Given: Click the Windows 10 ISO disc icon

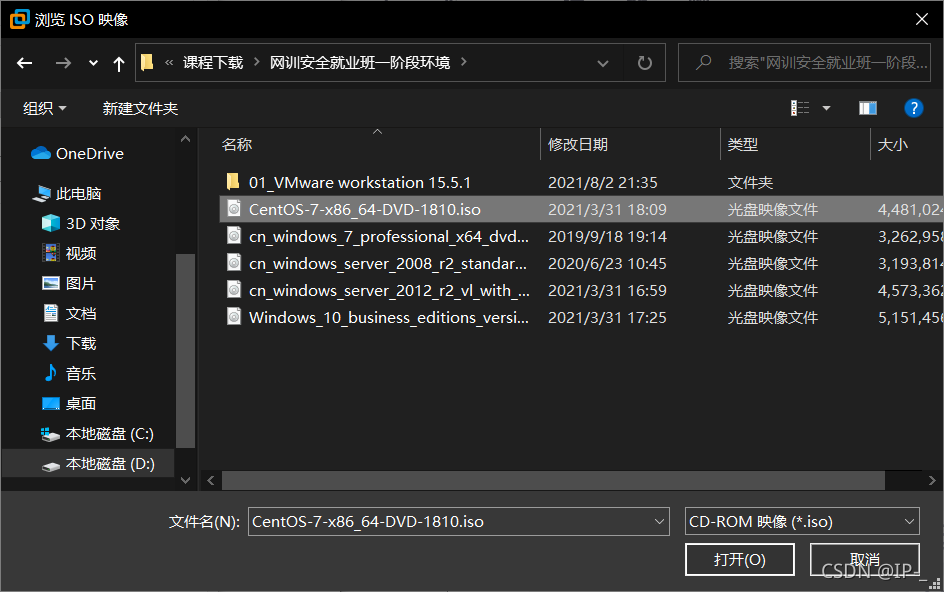Looking at the screenshot, I should 234,317.
